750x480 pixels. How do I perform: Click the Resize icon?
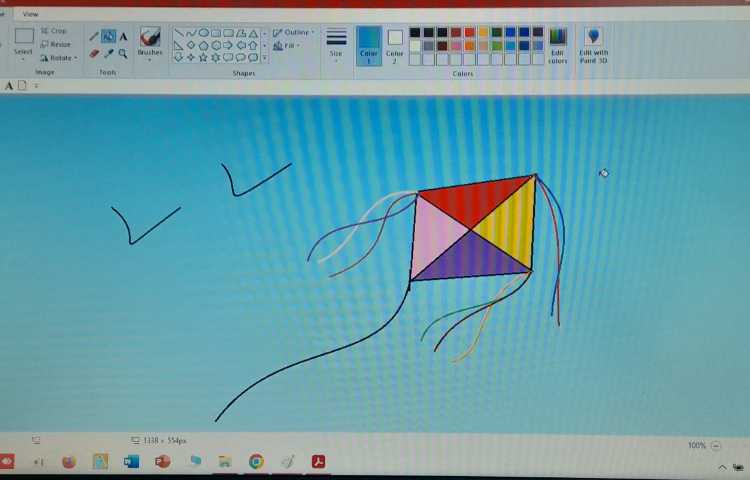(x=56, y=44)
